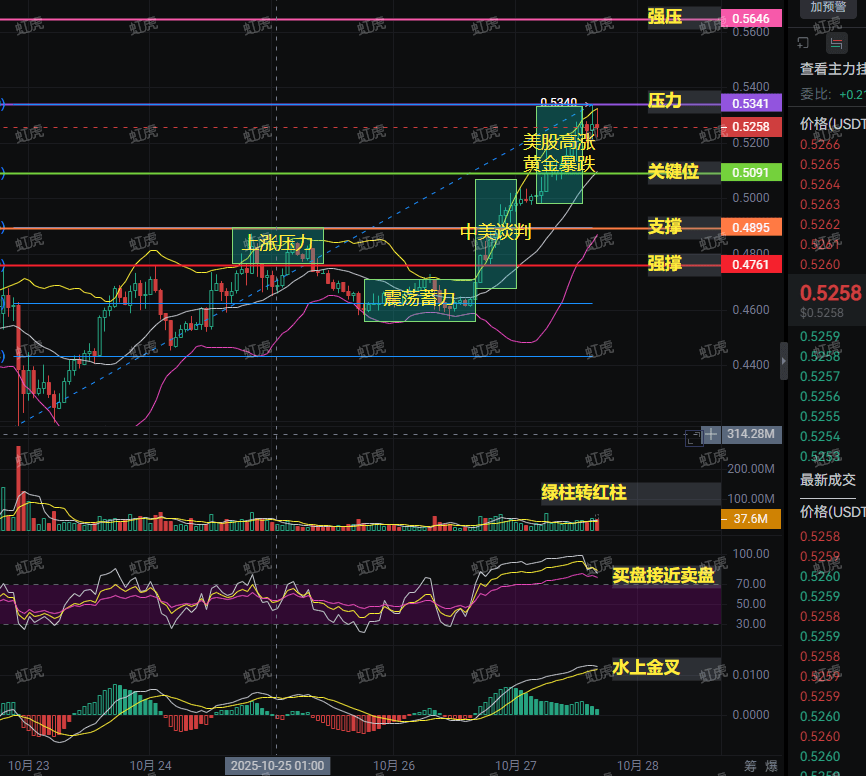866x776 pixels.
Task: Click the 委比 ratio label
Action: click(x=816, y=94)
